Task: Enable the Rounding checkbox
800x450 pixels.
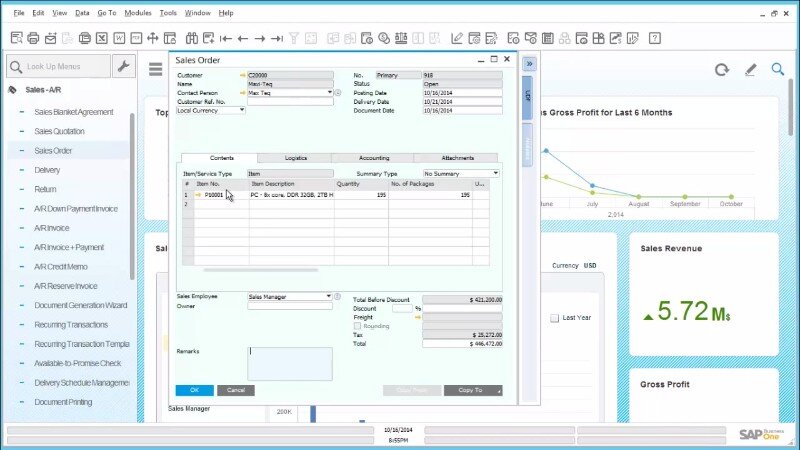Action: (358, 326)
